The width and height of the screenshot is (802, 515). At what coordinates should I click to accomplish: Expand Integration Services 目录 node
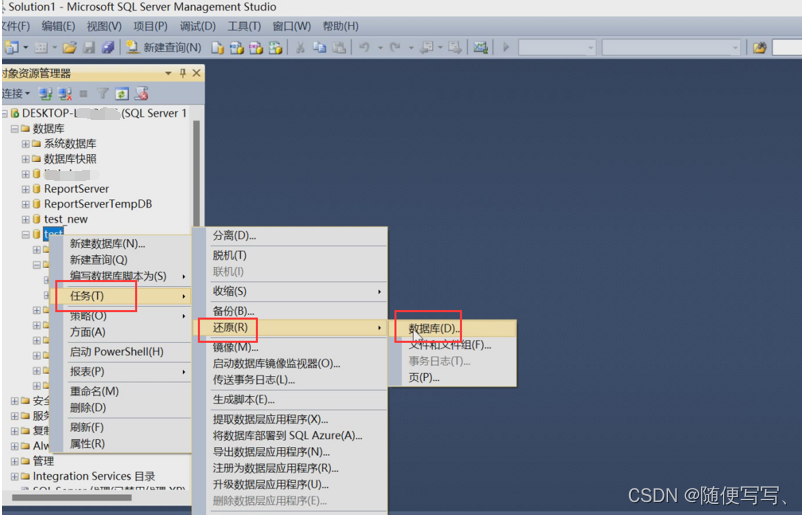[14, 477]
